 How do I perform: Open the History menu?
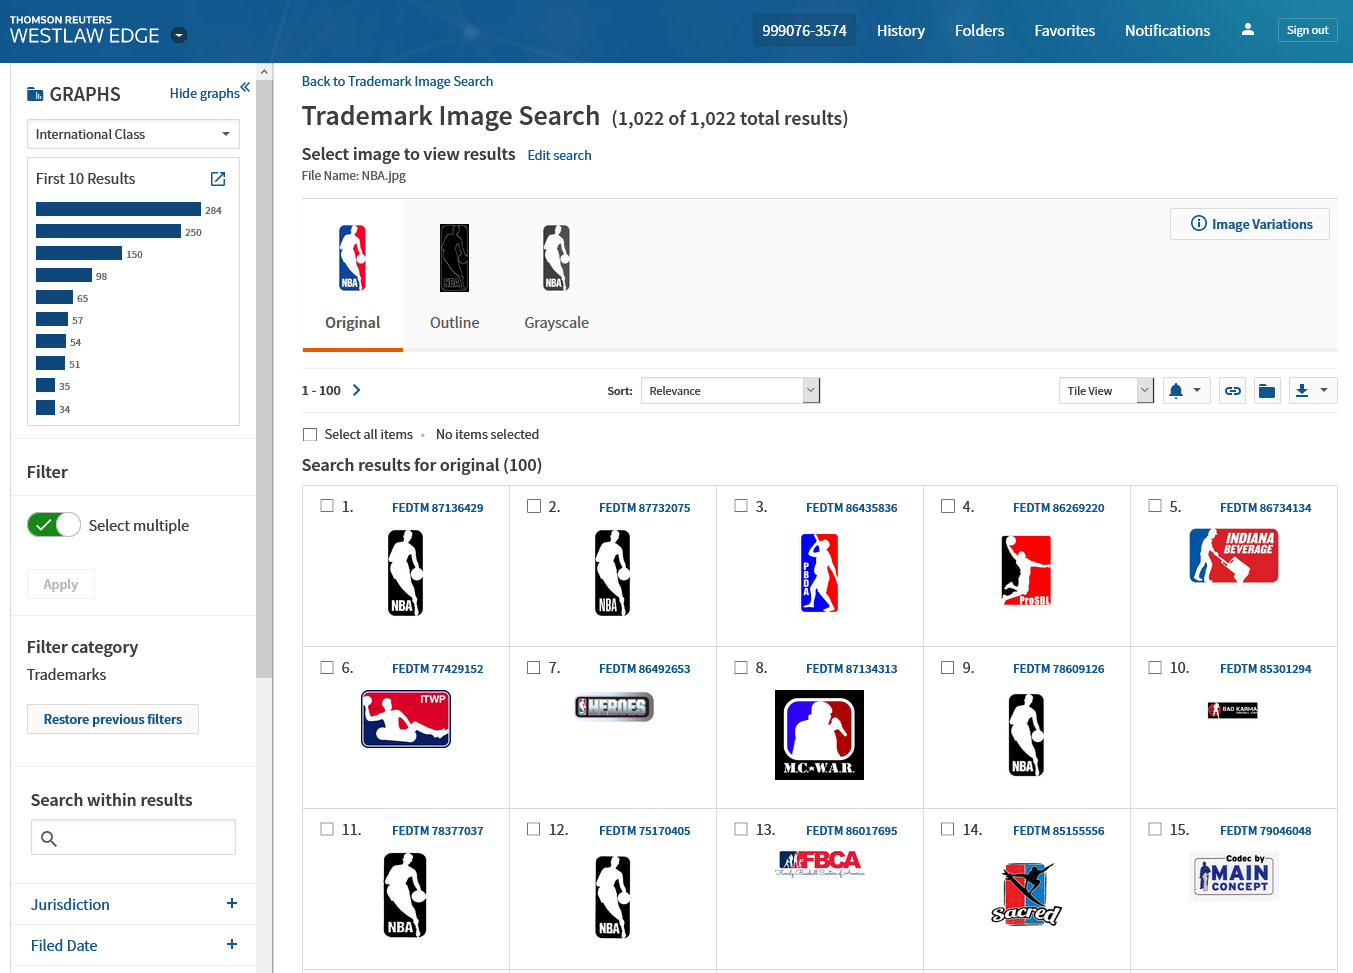tap(901, 31)
